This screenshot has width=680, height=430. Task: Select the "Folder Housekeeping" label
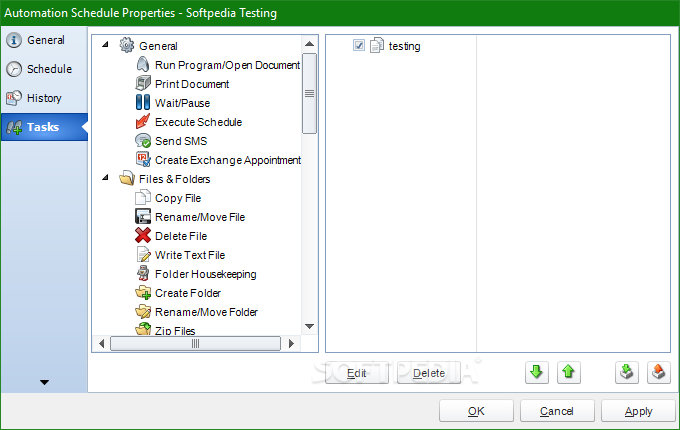206,274
